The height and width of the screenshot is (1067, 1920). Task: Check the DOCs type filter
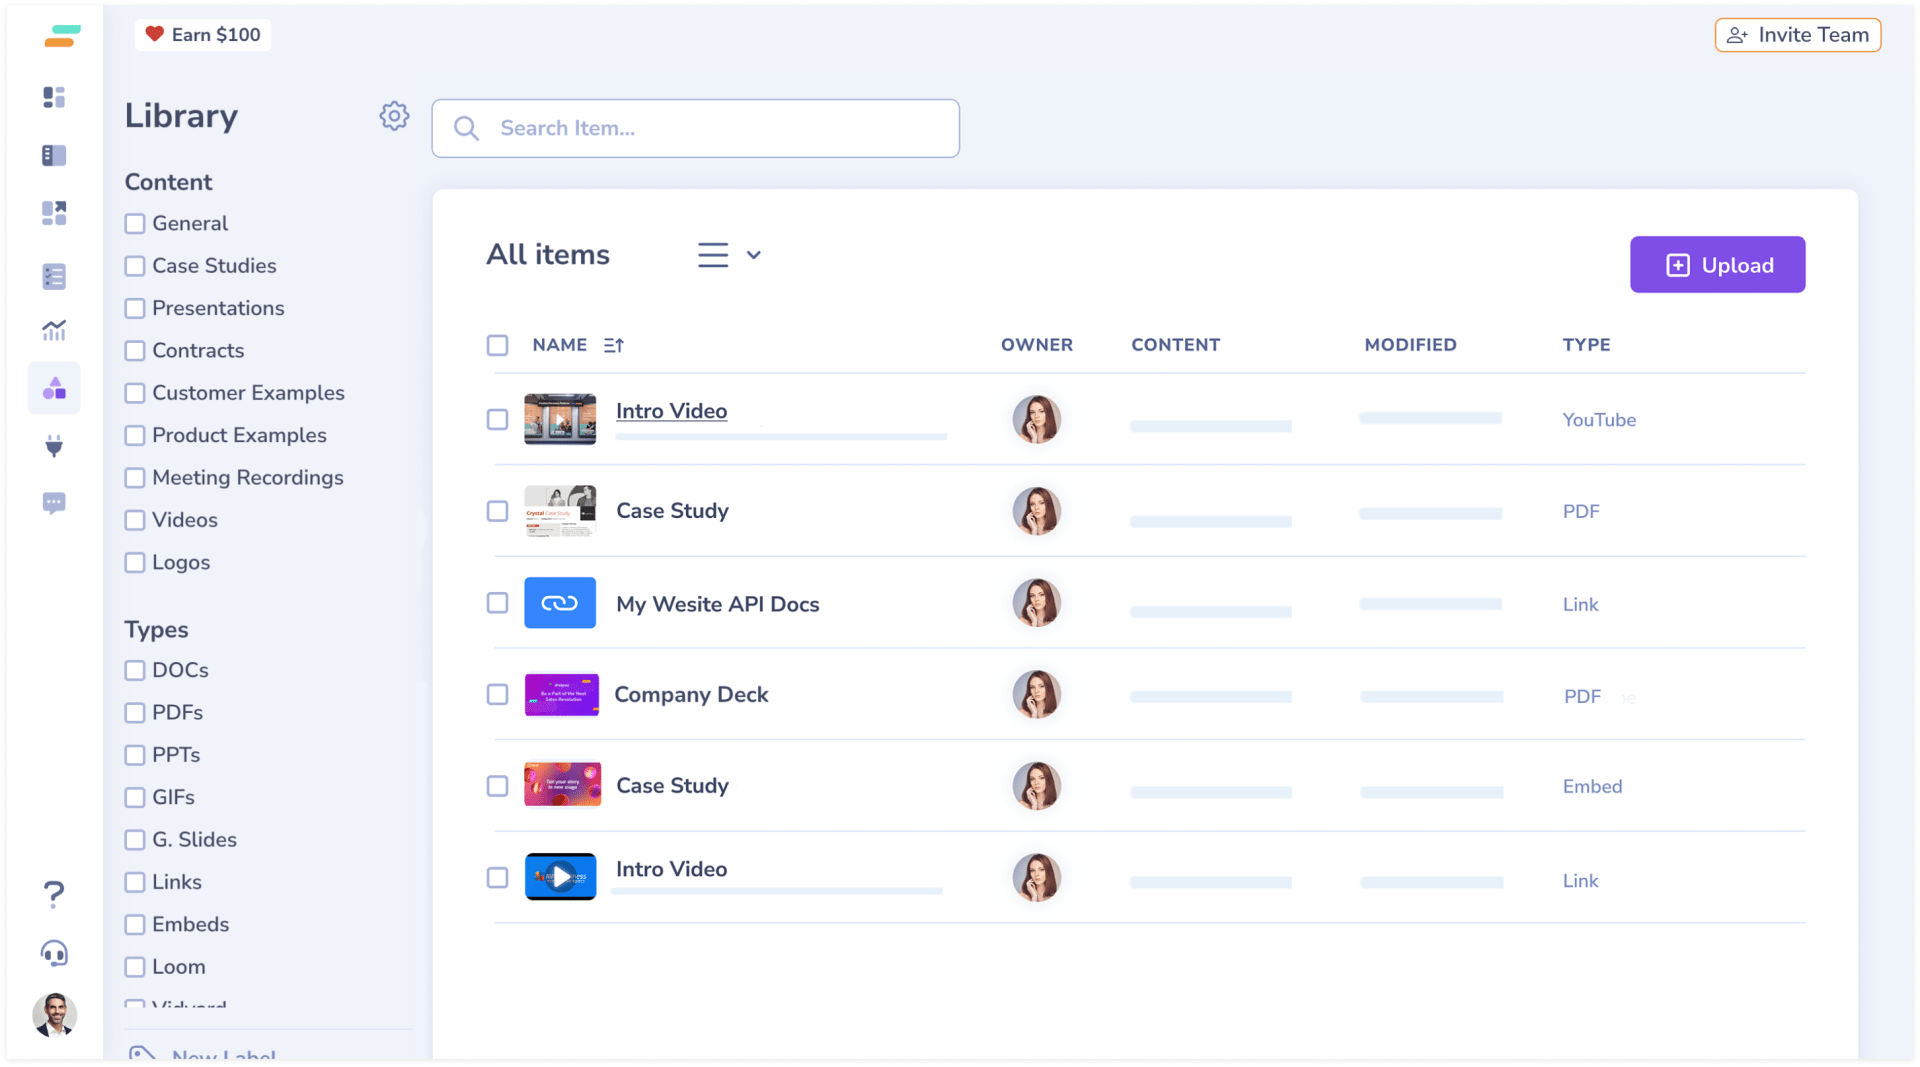coord(135,670)
